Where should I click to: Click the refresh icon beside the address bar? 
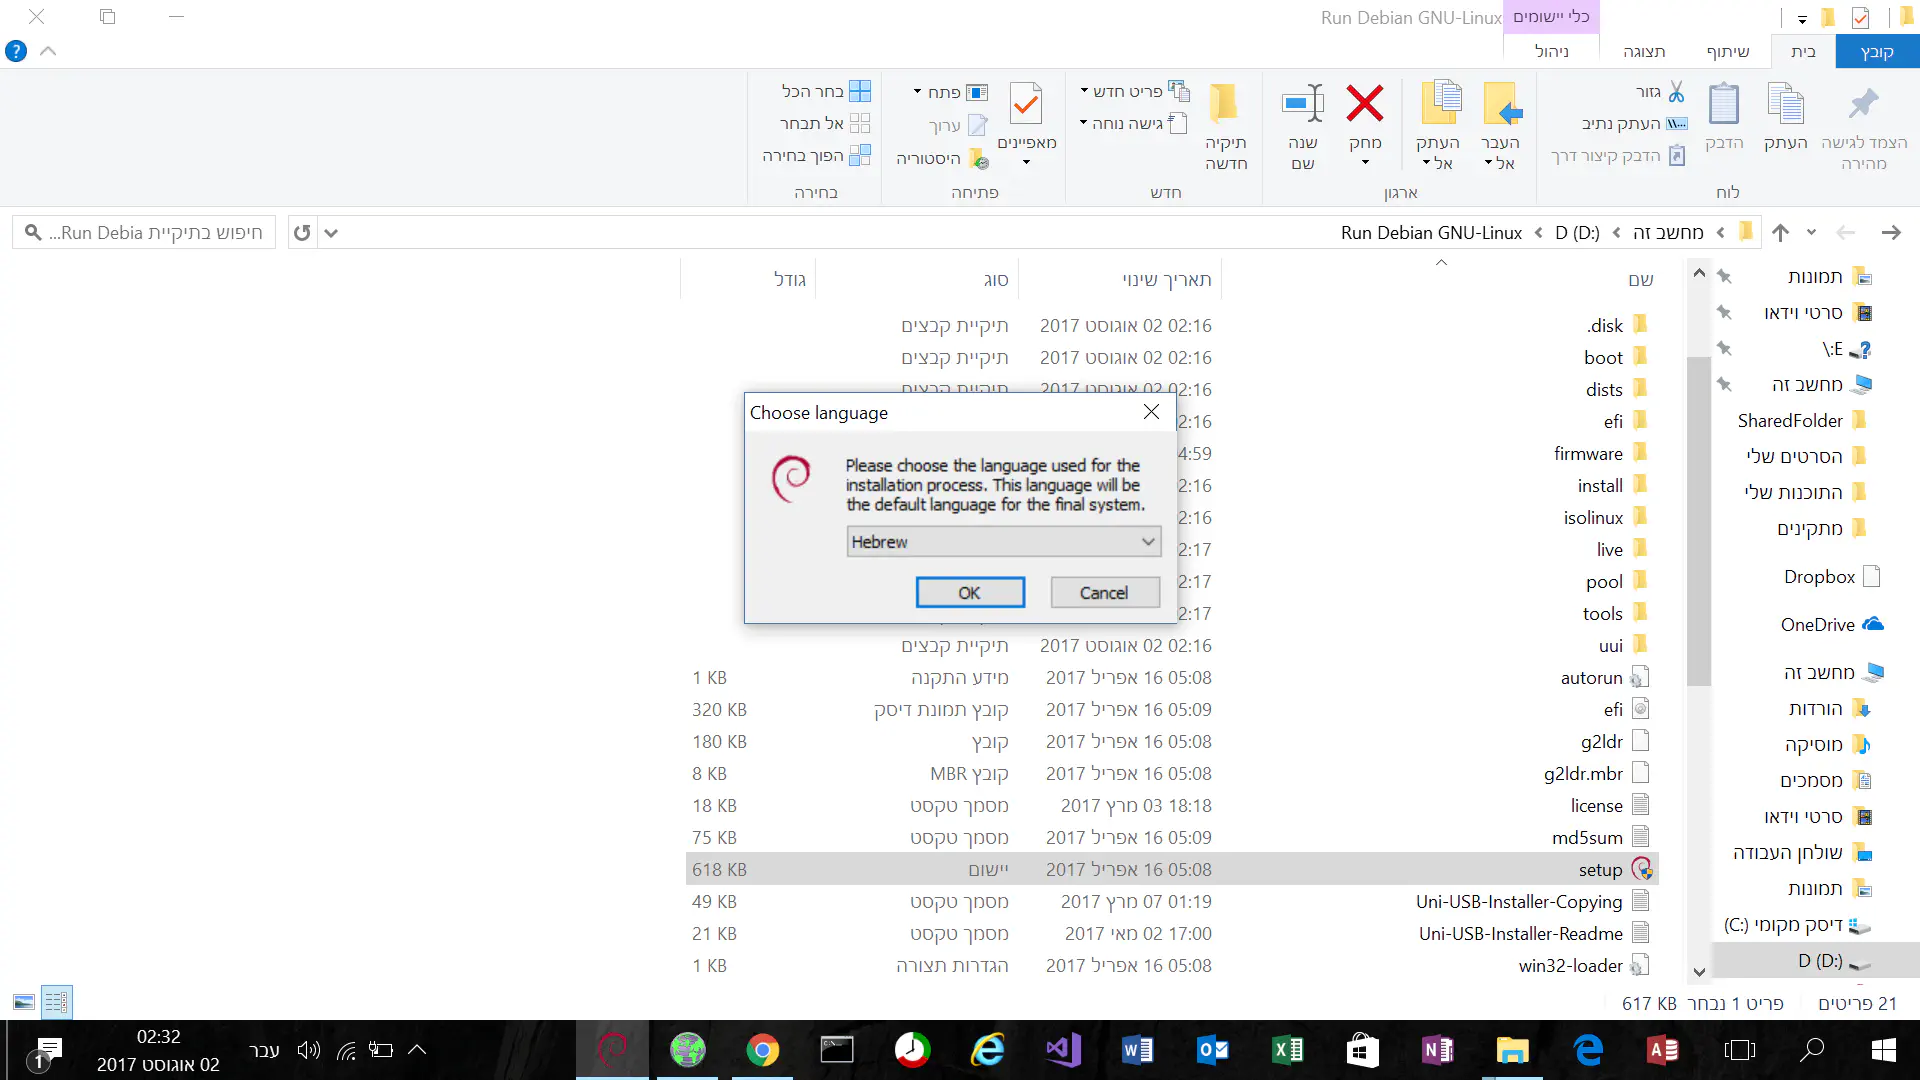[302, 233]
